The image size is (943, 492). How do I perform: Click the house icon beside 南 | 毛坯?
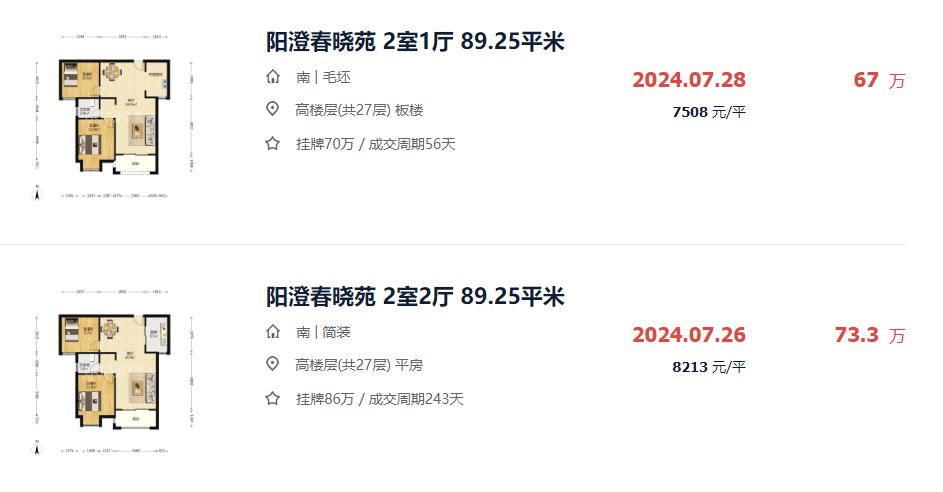272,77
